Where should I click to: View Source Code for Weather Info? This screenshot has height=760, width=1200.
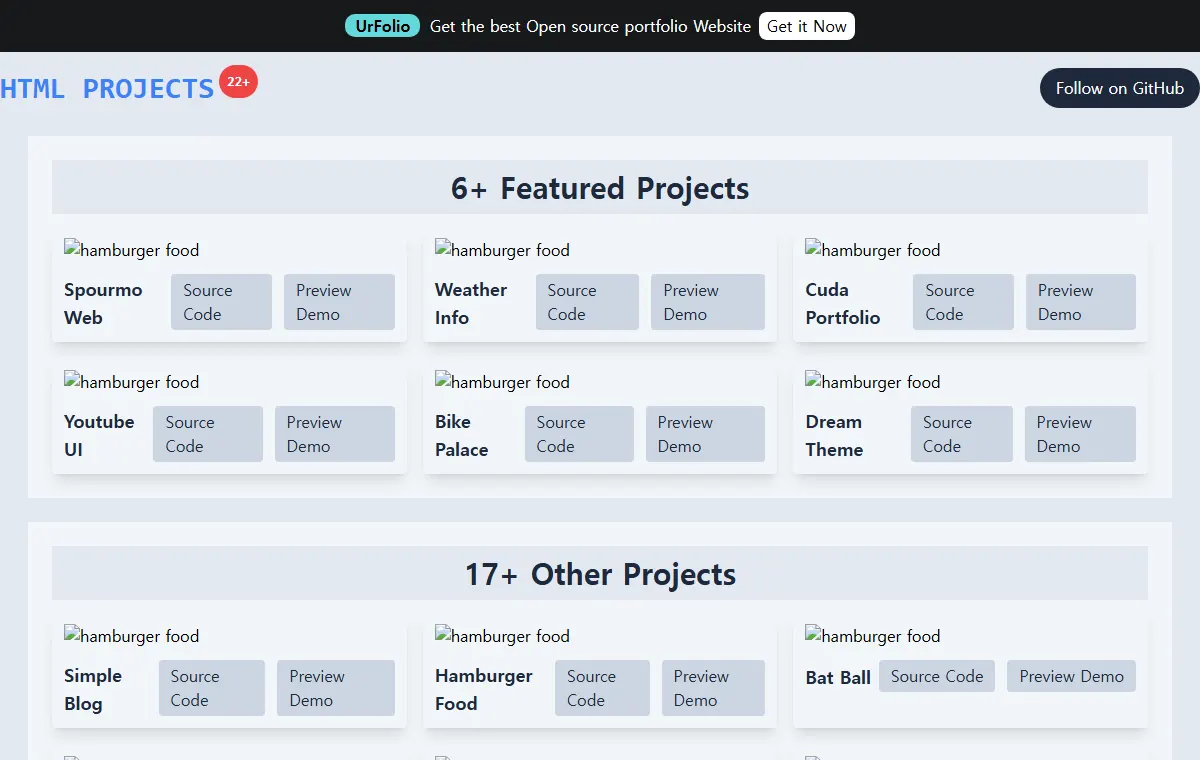(587, 302)
